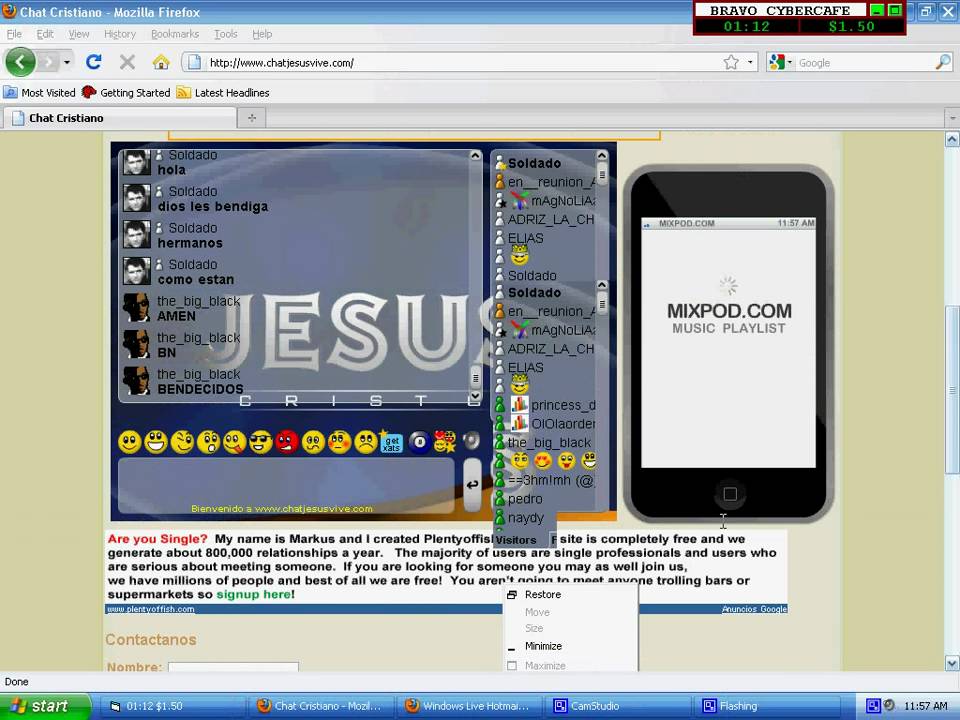Open a new tab with the plus button
This screenshot has height=720, width=960.
click(x=252, y=118)
